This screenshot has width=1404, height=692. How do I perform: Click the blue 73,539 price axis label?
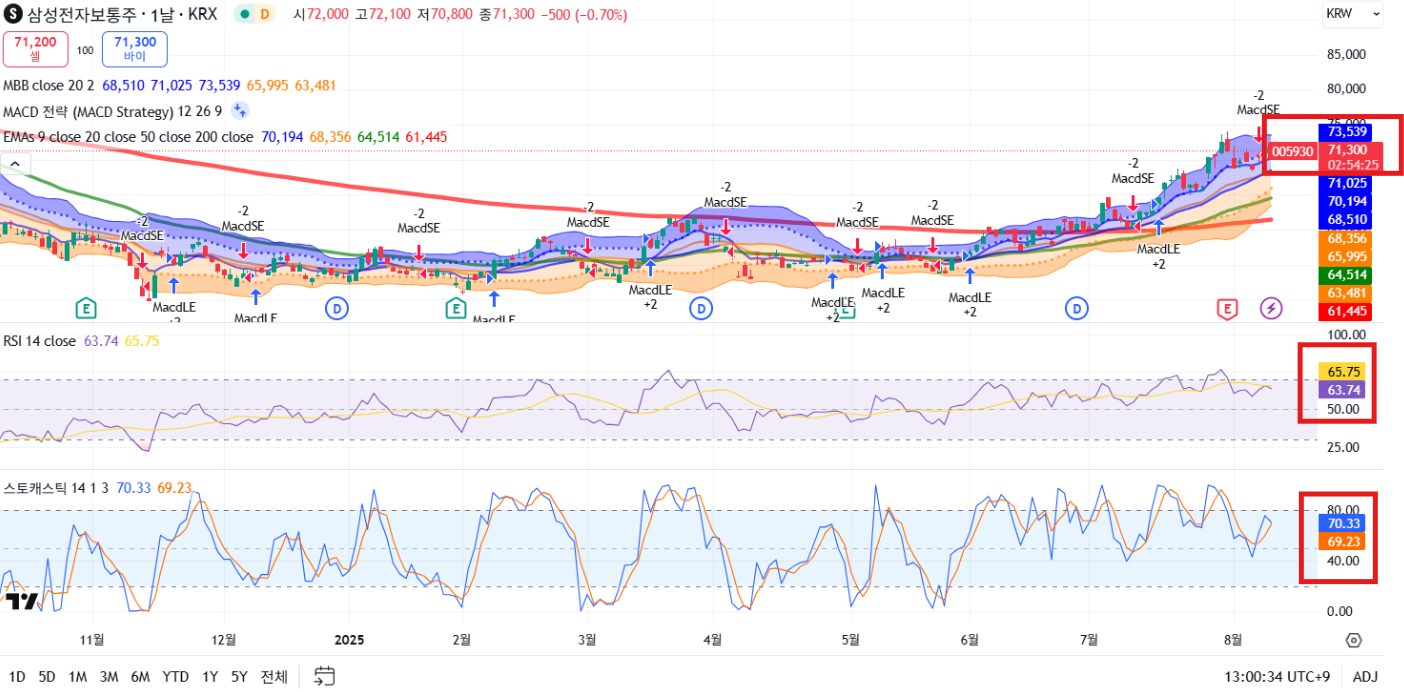click(1346, 131)
